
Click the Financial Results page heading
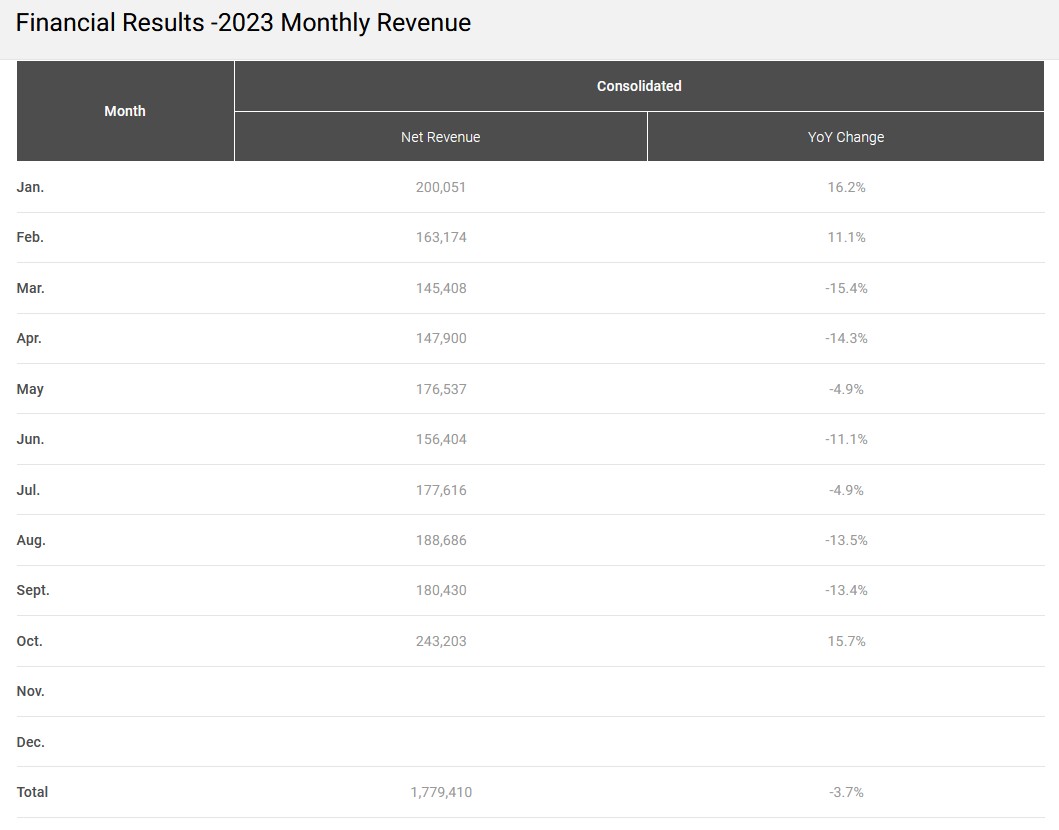(x=243, y=23)
